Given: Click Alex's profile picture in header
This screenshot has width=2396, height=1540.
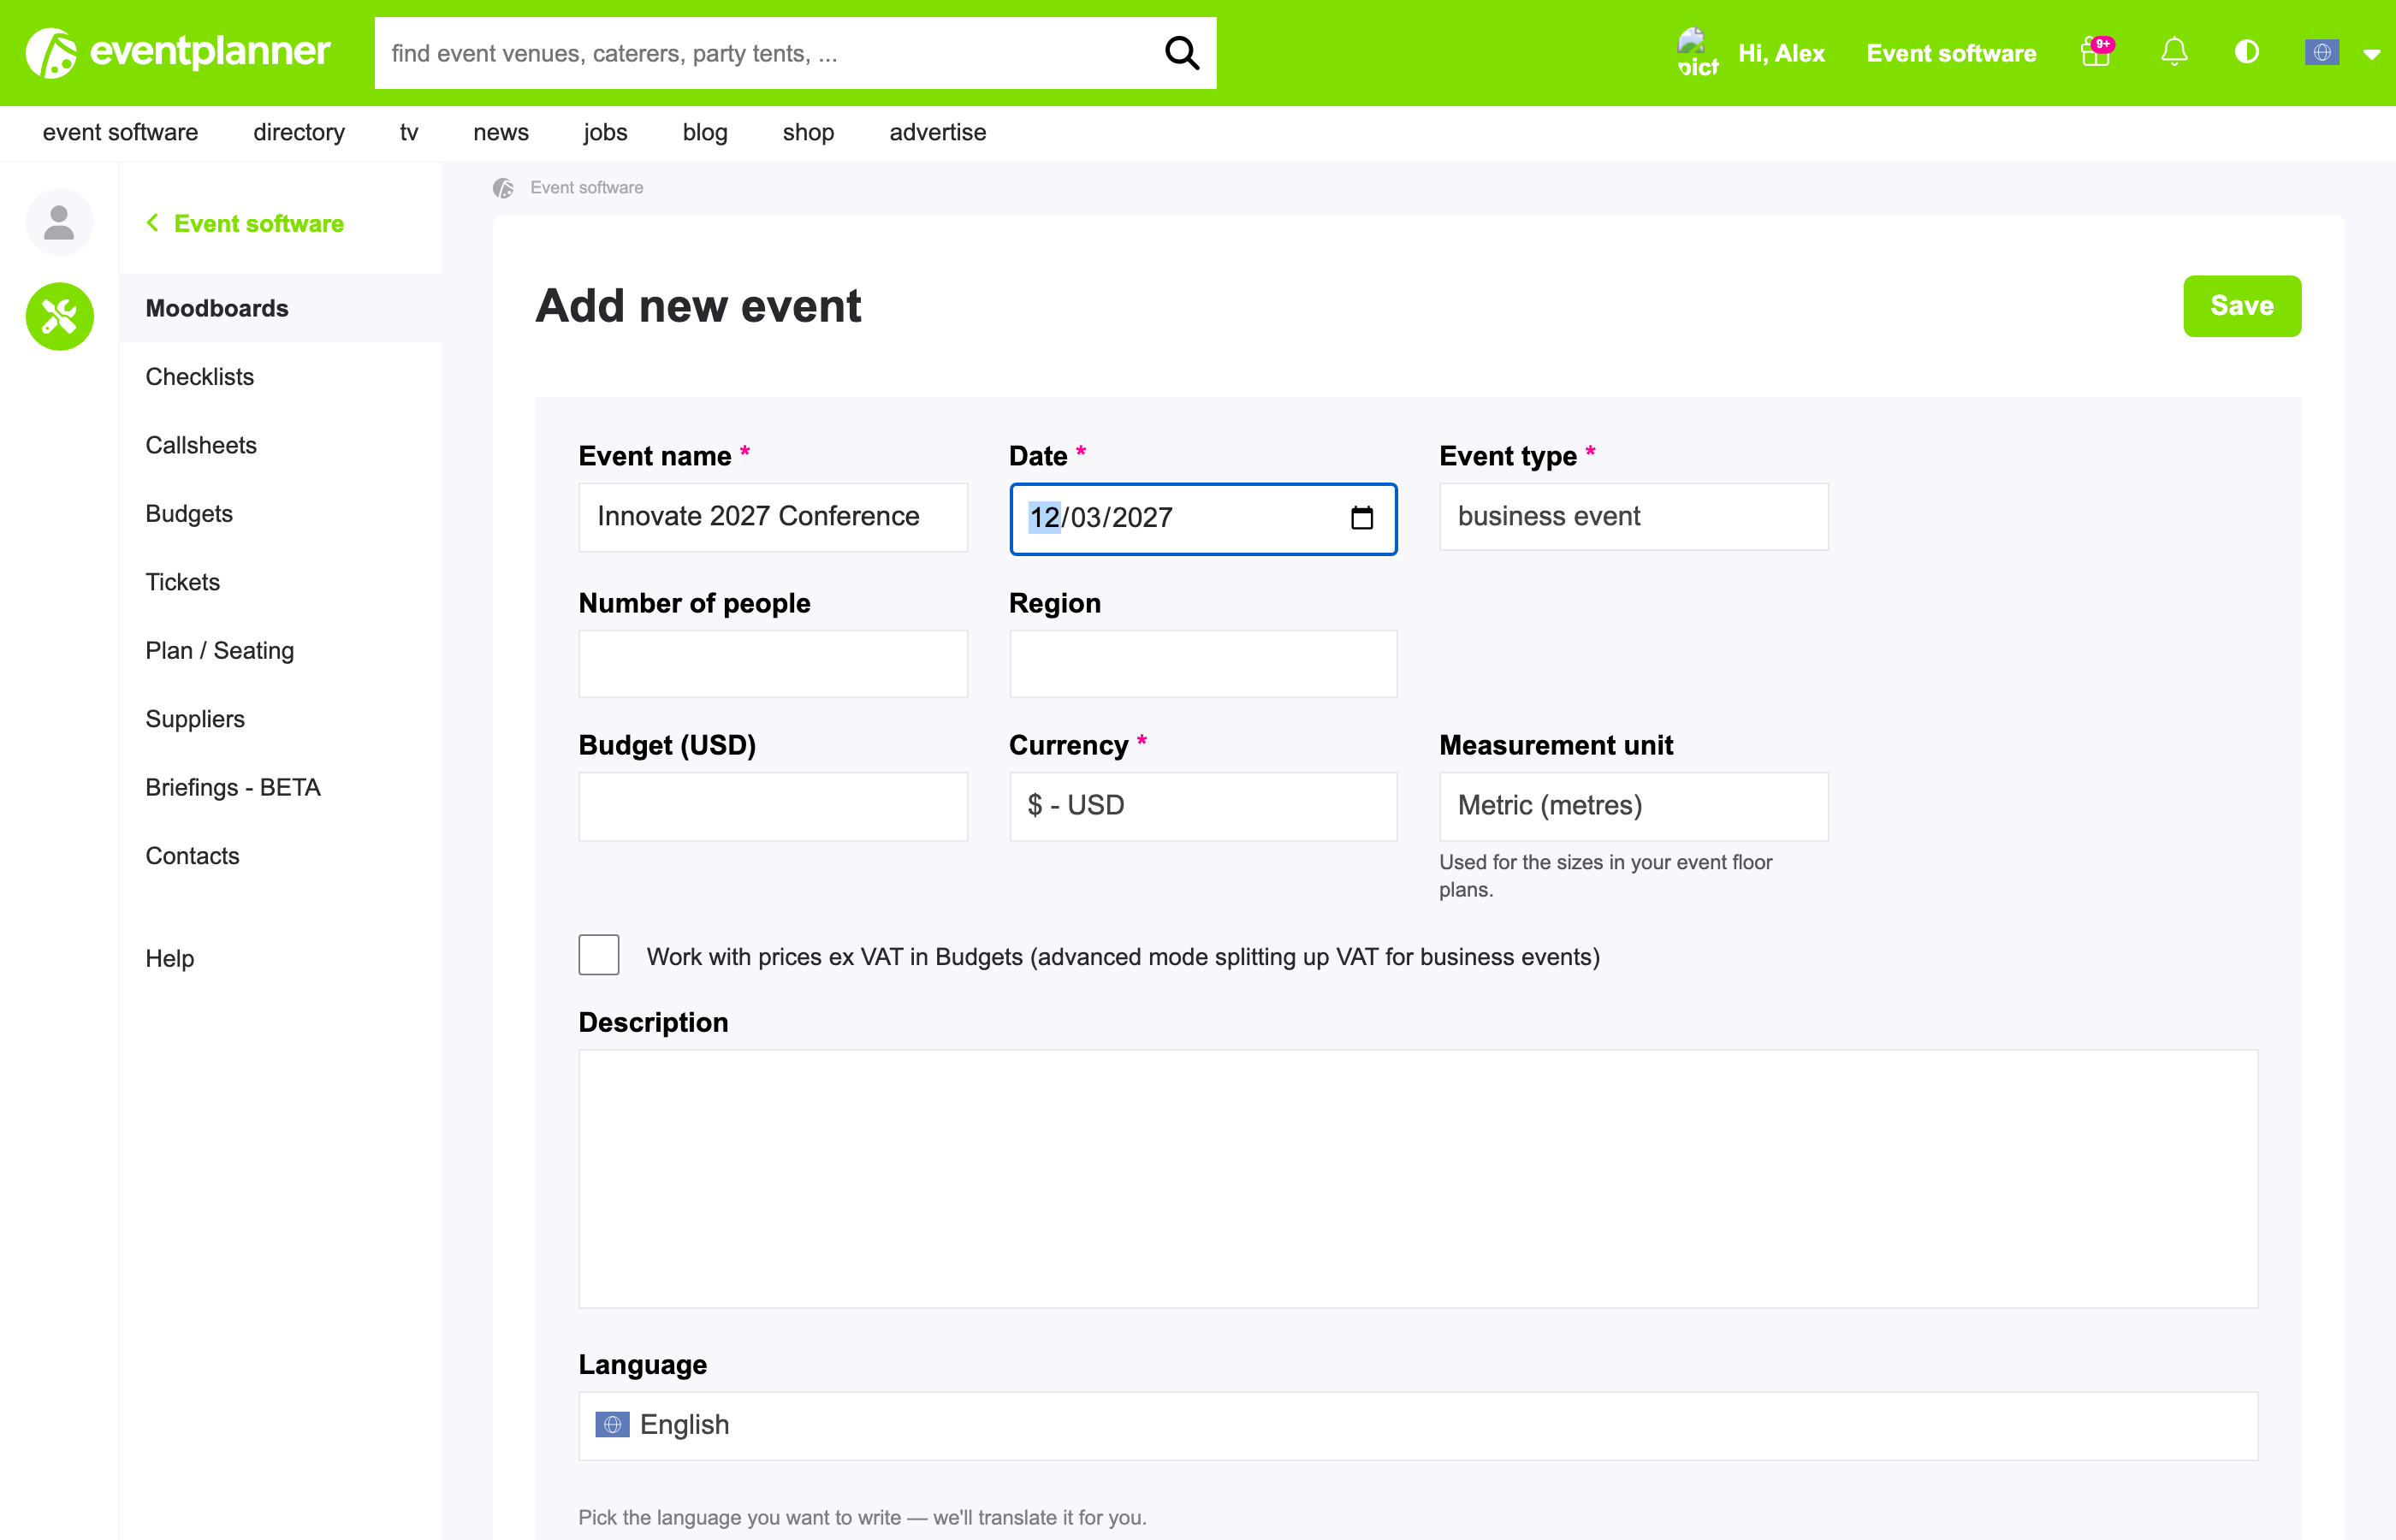Looking at the screenshot, I should 1697,52.
